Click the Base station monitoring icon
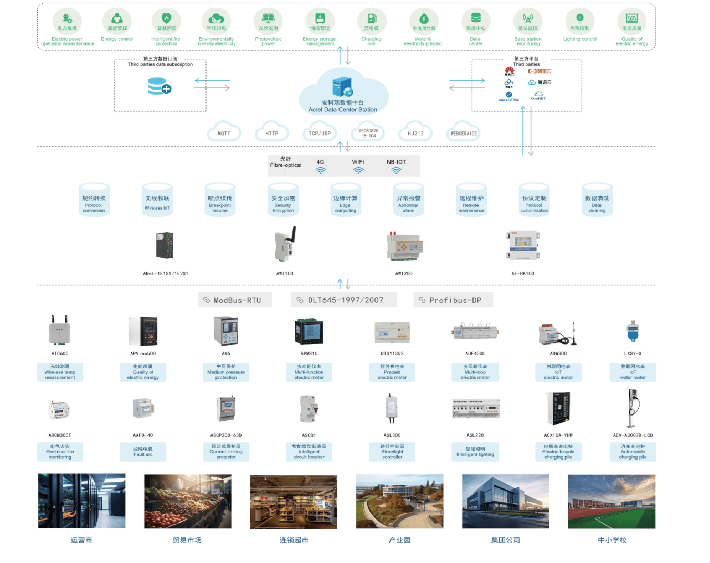 [x=528, y=21]
